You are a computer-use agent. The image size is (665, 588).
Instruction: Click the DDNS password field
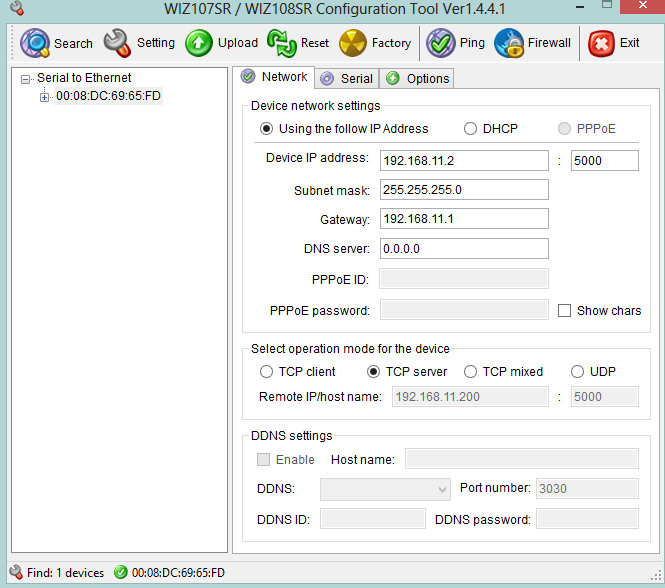point(587,519)
